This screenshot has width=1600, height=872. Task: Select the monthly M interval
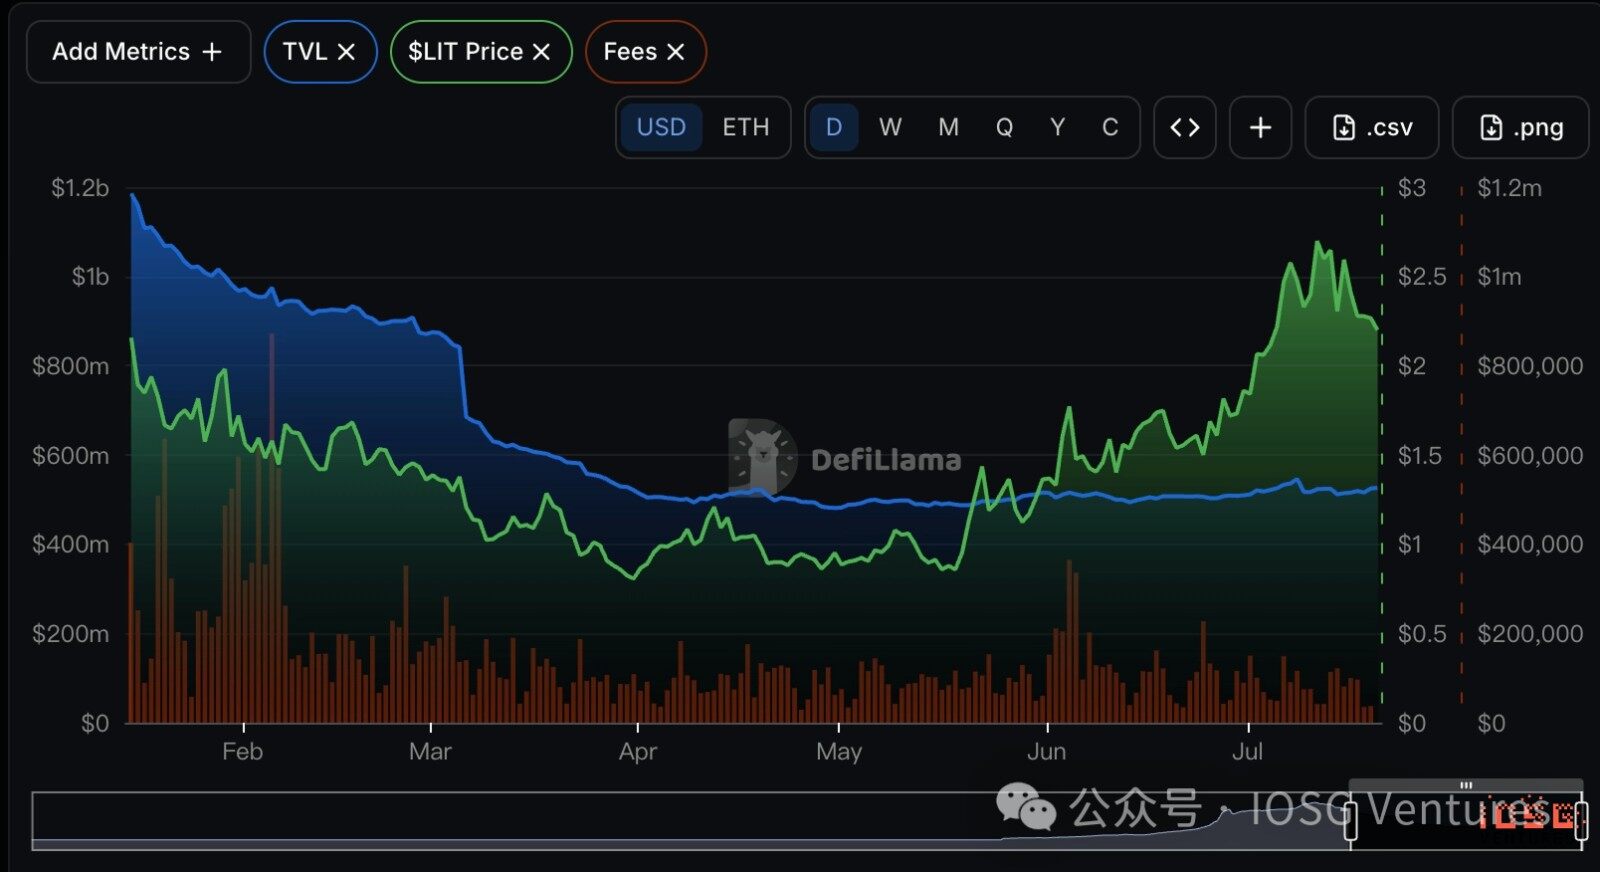pos(948,127)
